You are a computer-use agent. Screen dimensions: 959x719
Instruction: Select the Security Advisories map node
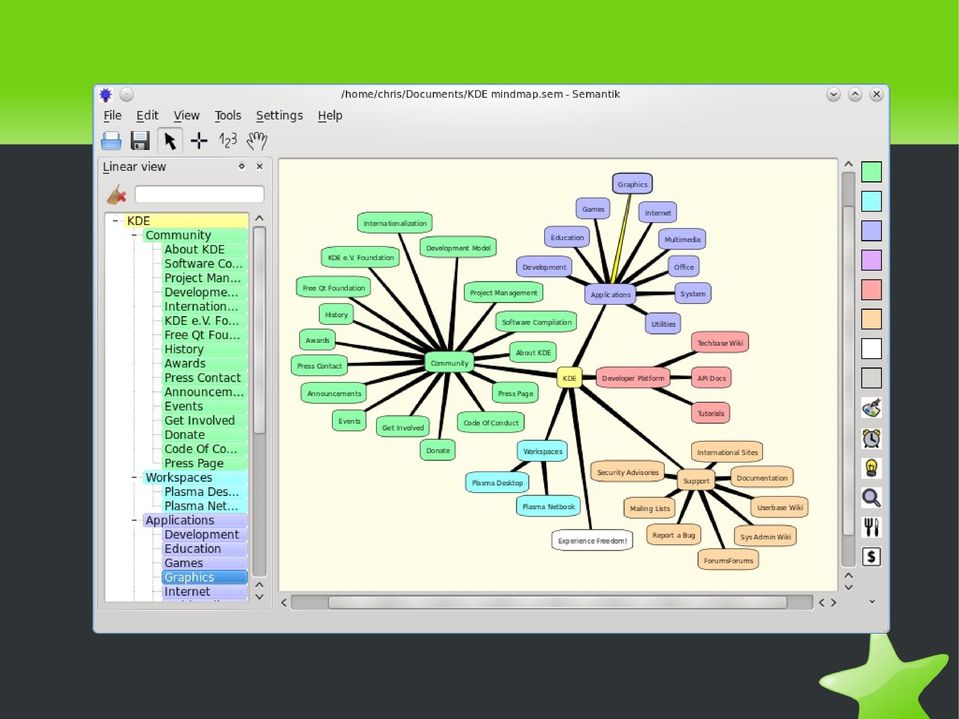(628, 472)
